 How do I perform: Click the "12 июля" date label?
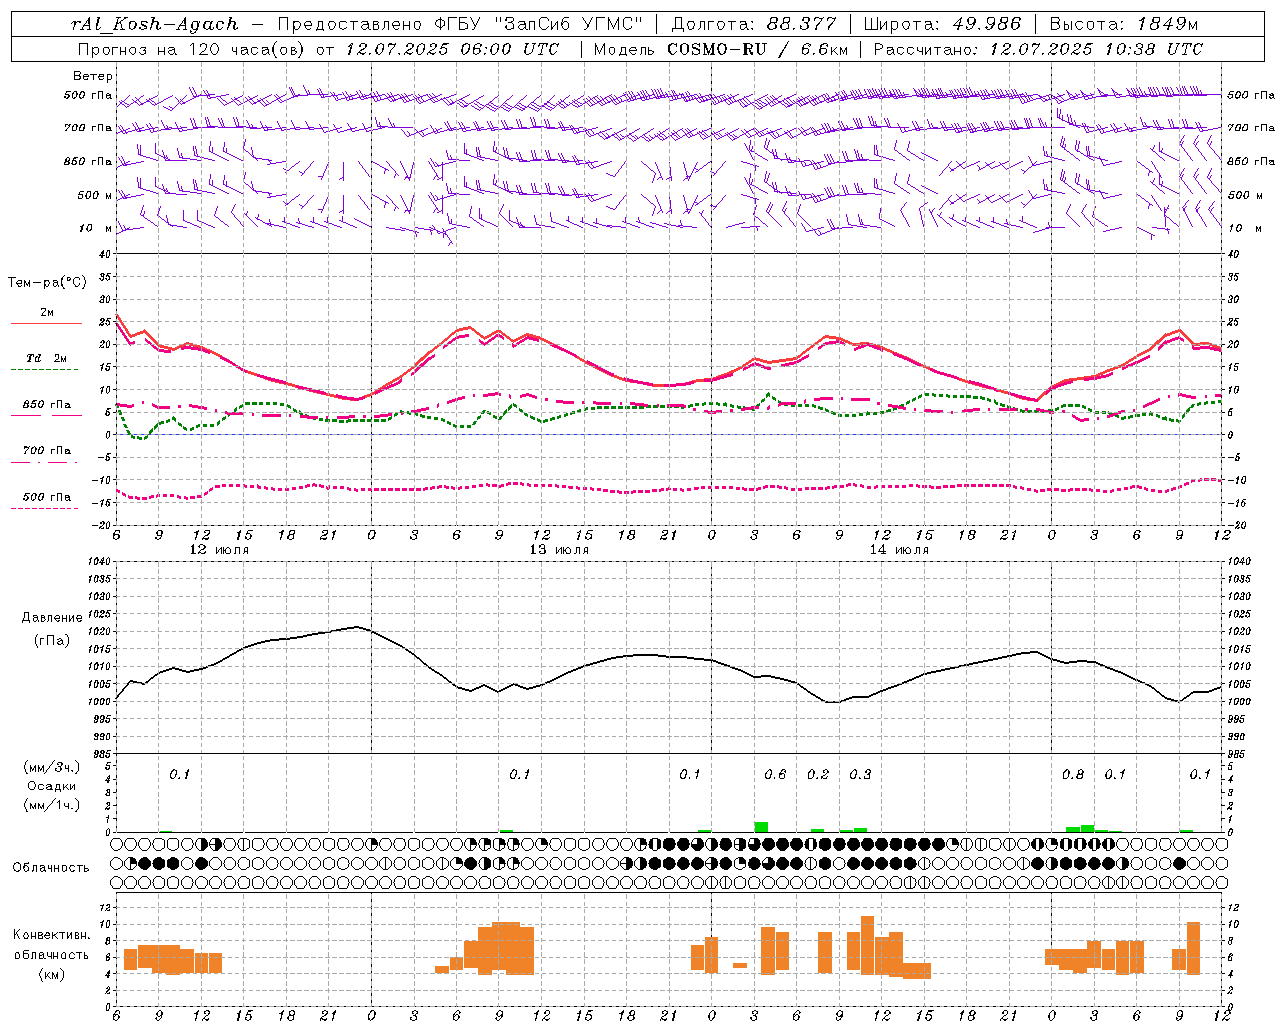219,550
